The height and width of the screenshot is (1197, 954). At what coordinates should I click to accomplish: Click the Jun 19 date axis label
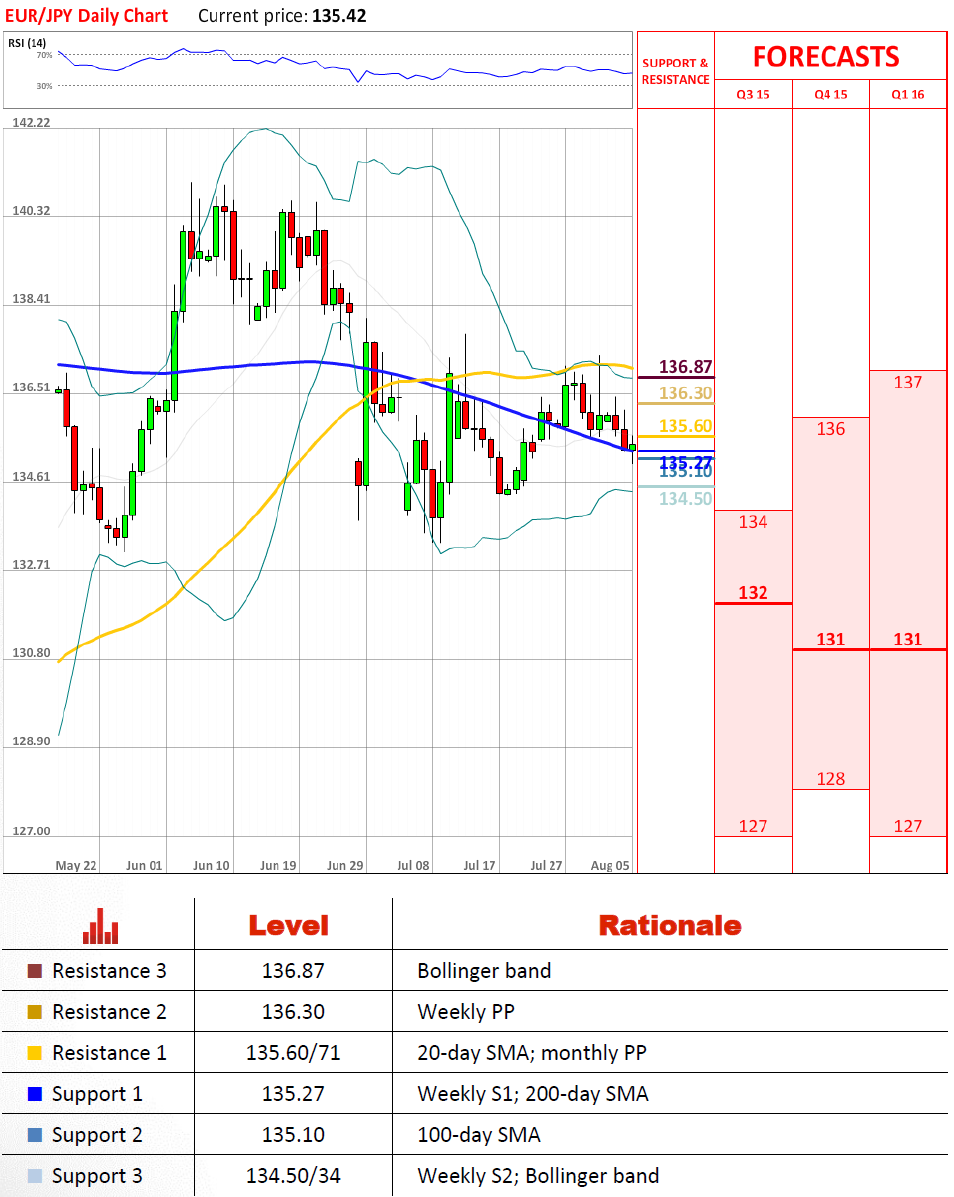(x=277, y=865)
